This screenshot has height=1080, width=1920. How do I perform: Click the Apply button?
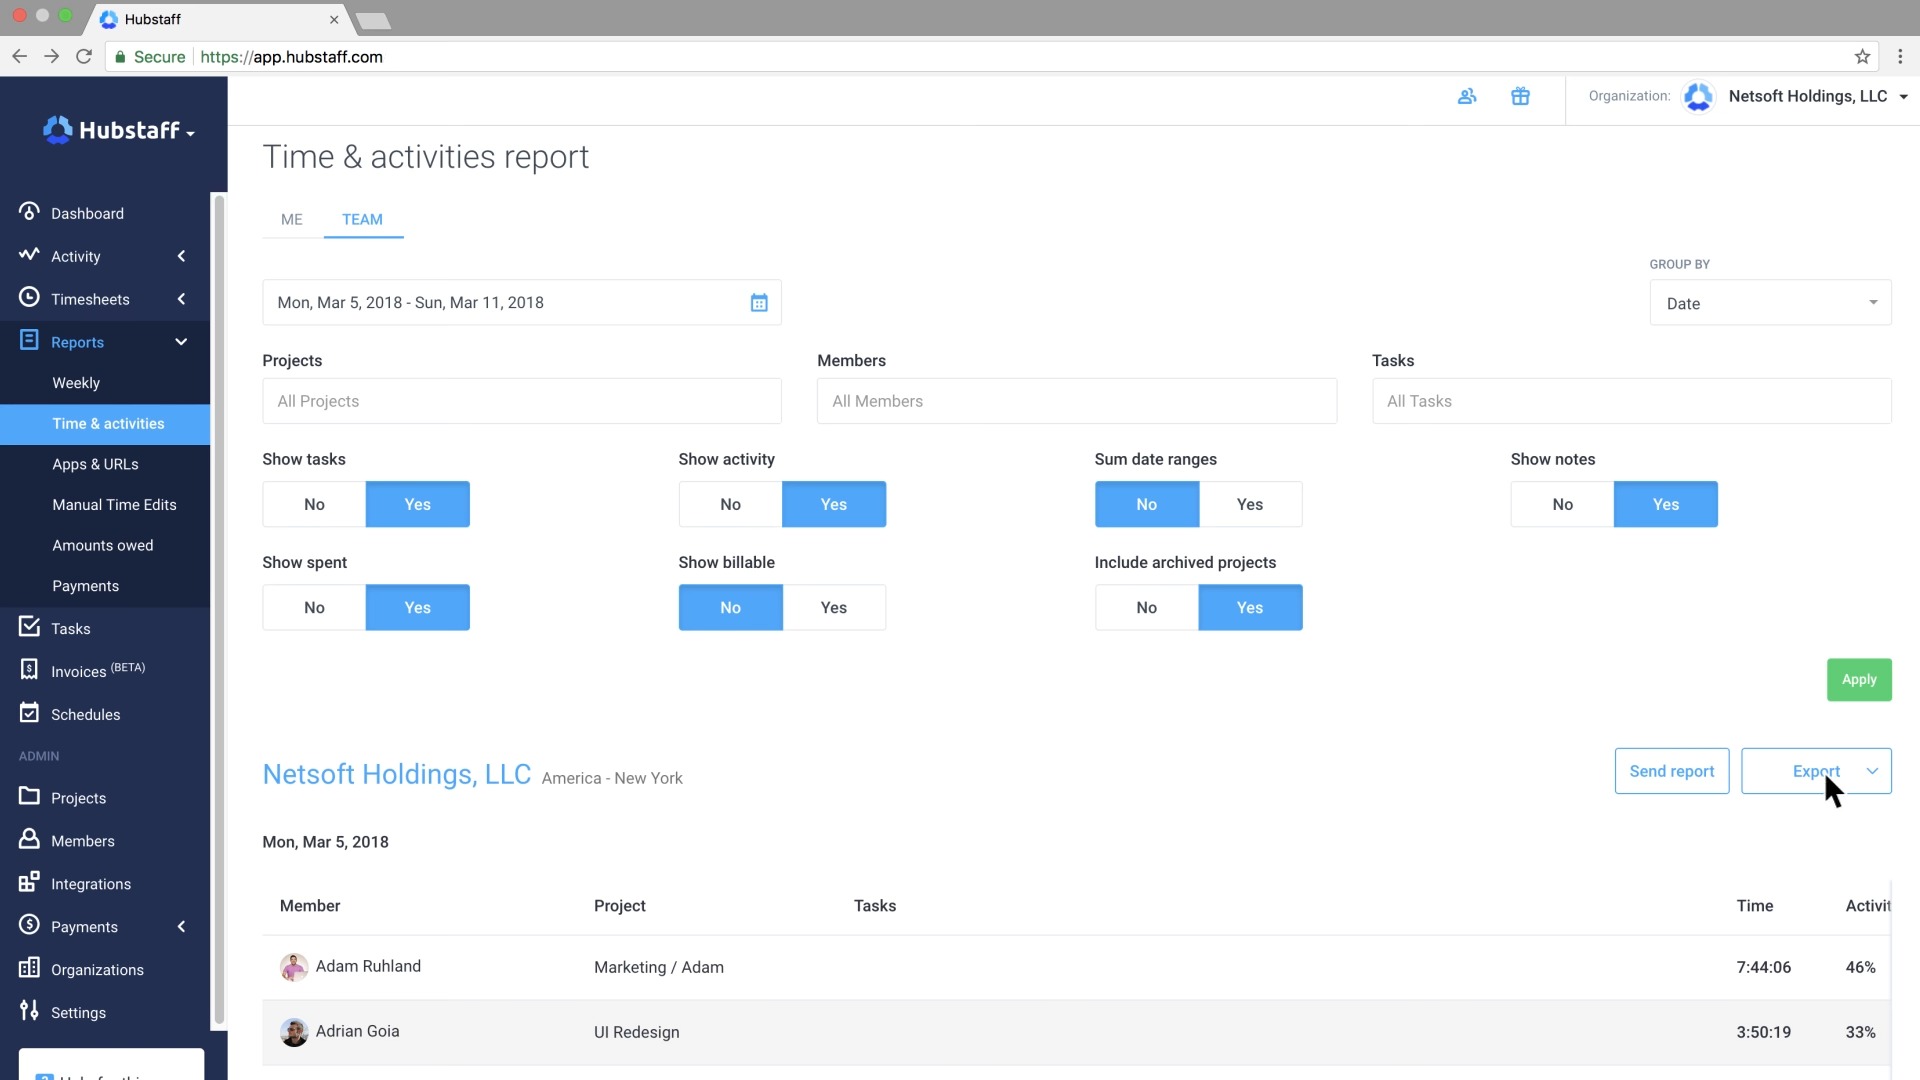(x=1858, y=679)
